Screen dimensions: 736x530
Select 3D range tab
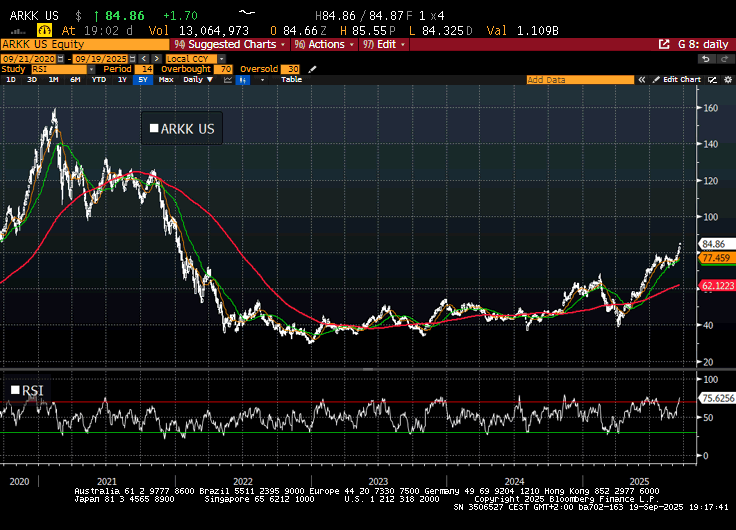(x=32, y=80)
